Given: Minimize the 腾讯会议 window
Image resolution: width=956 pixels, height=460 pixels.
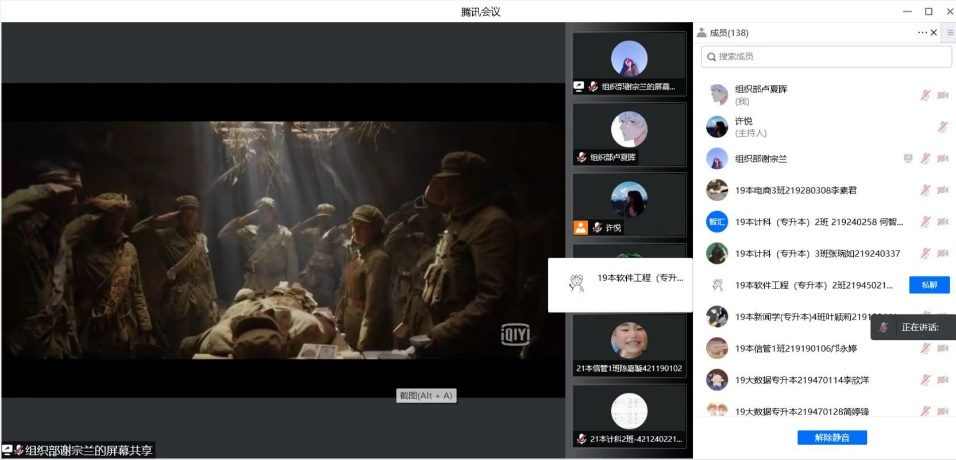Looking at the screenshot, I should tap(908, 11).
